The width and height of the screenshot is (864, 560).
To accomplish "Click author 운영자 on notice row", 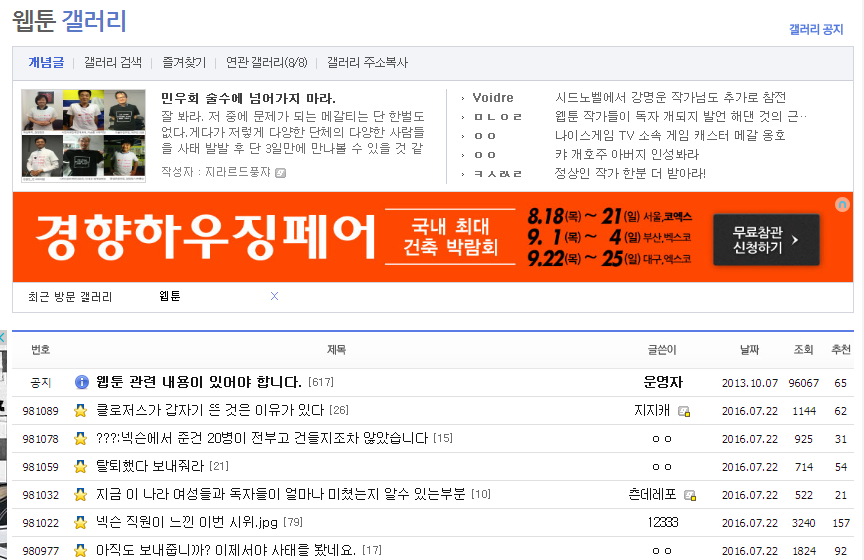I will 662,382.
